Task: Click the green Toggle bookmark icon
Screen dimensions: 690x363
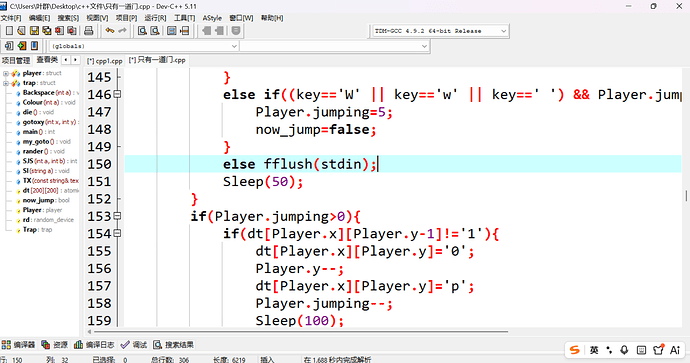Action: 22,45
